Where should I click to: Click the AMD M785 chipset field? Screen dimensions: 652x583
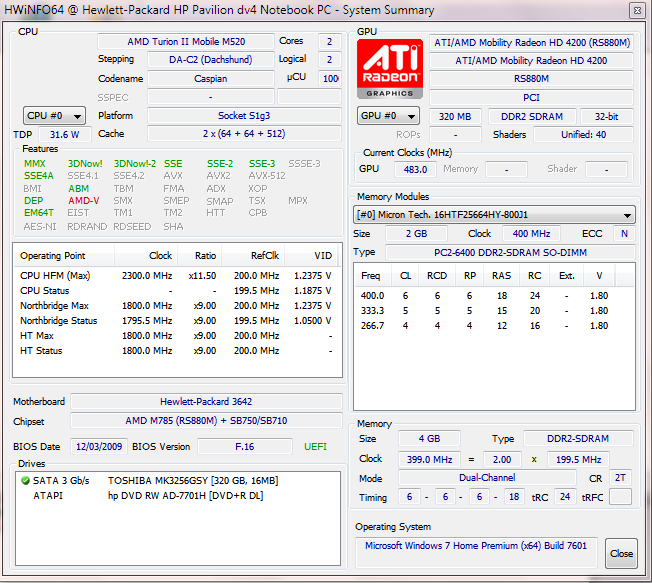(x=206, y=421)
